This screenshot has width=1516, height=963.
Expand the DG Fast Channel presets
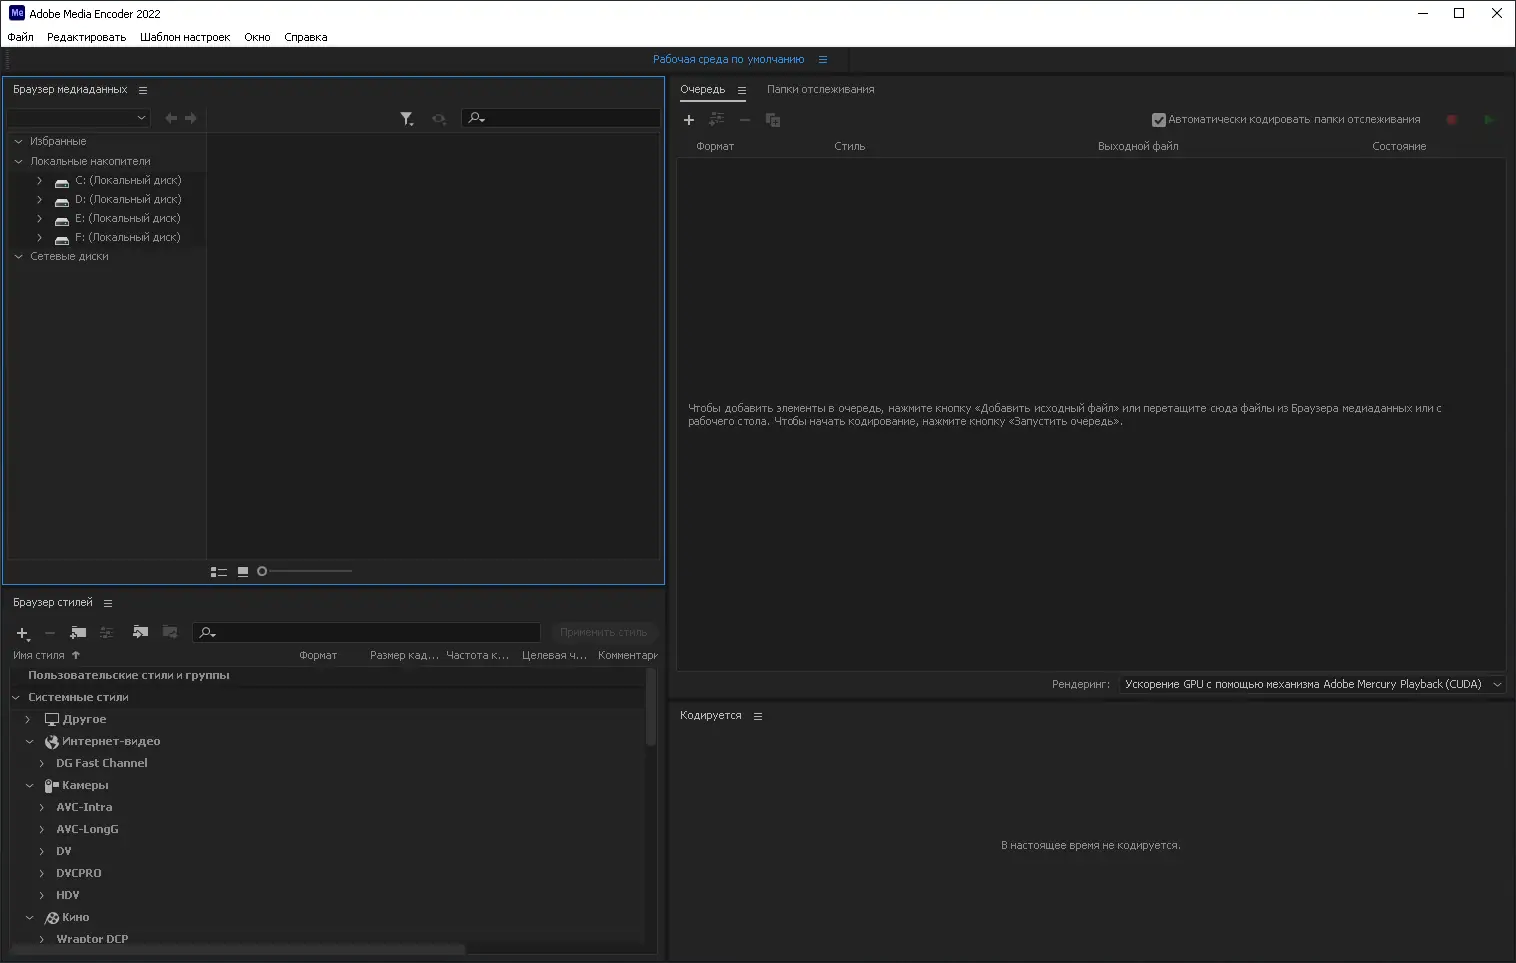pos(42,764)
